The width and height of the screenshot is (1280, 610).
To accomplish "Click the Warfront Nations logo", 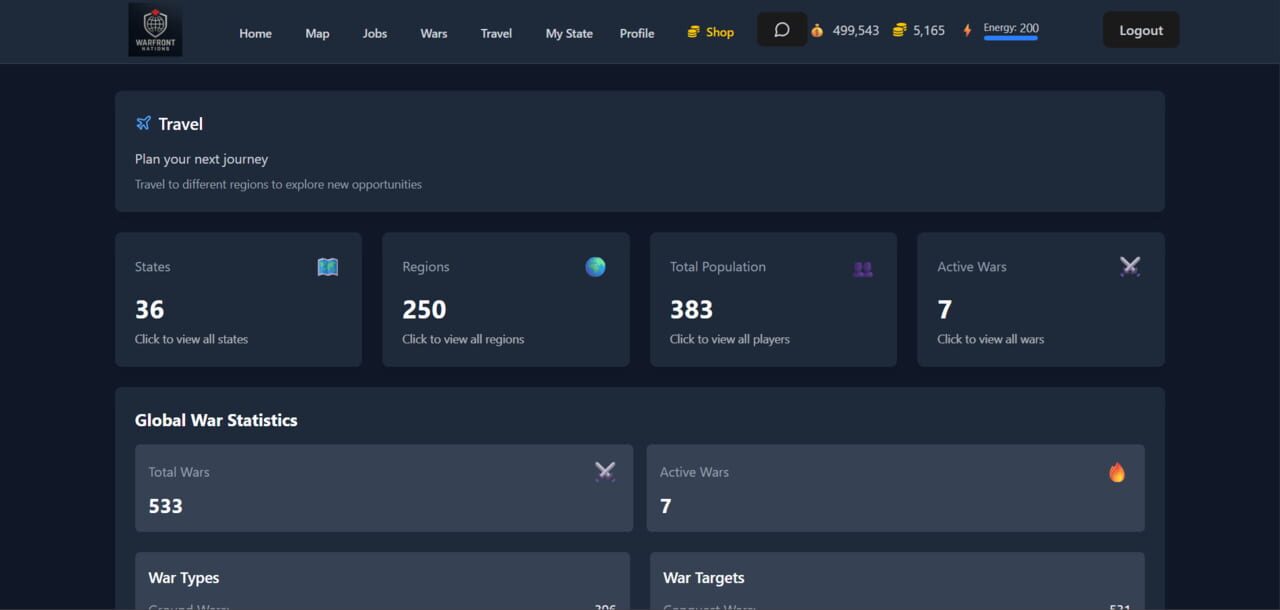I will (x=155, y=30).
